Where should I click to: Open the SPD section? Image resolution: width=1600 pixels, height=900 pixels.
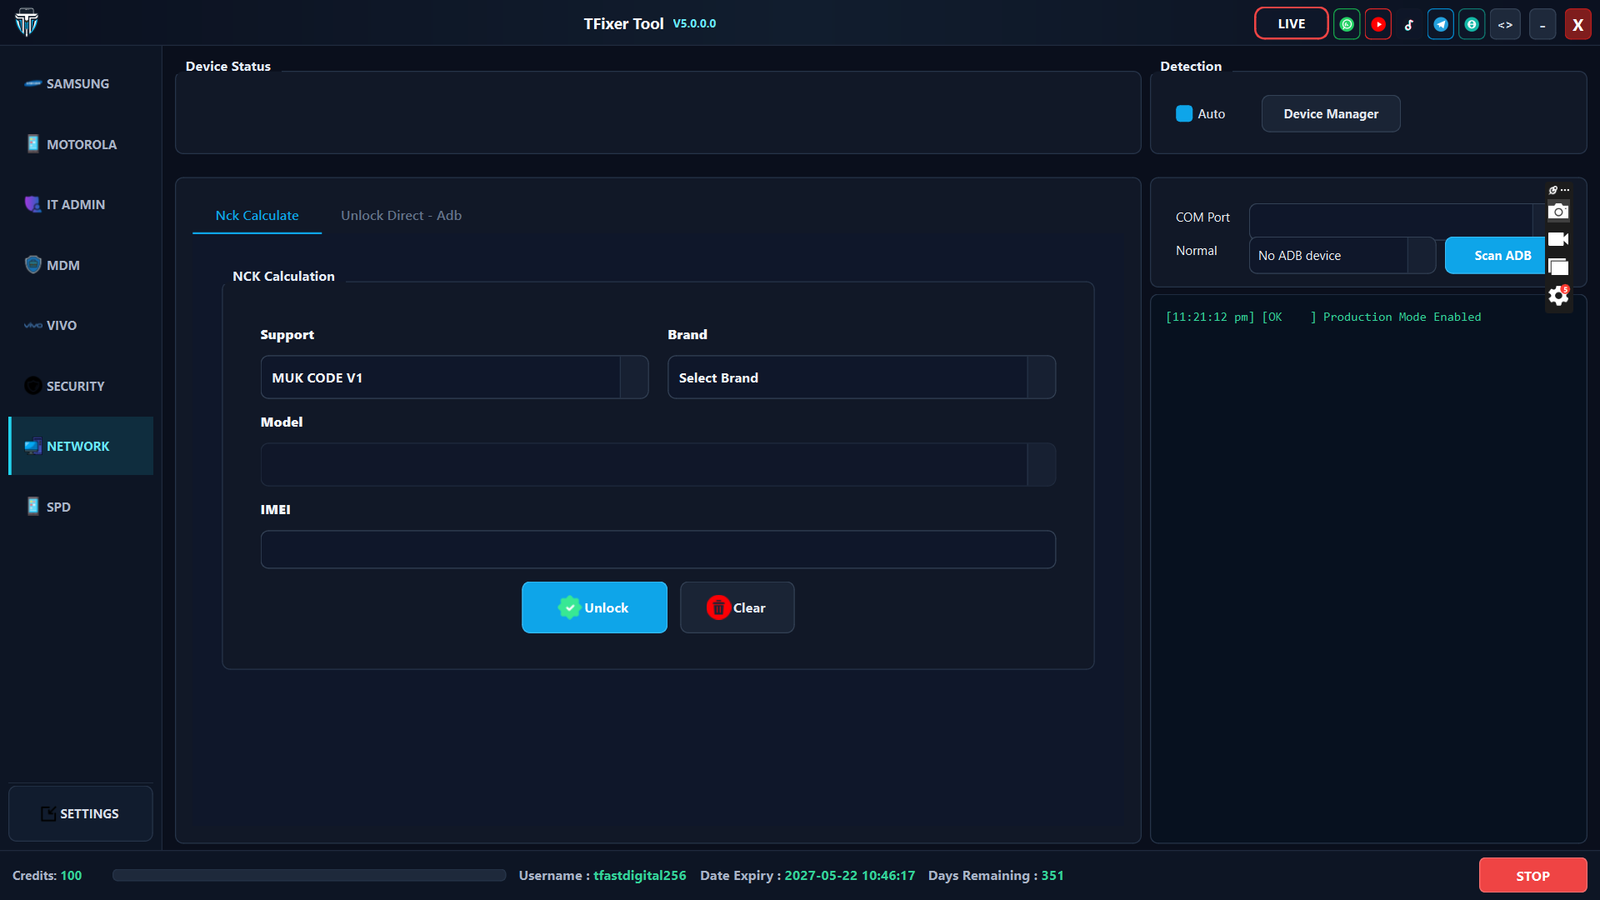click(x=81, y=507)
